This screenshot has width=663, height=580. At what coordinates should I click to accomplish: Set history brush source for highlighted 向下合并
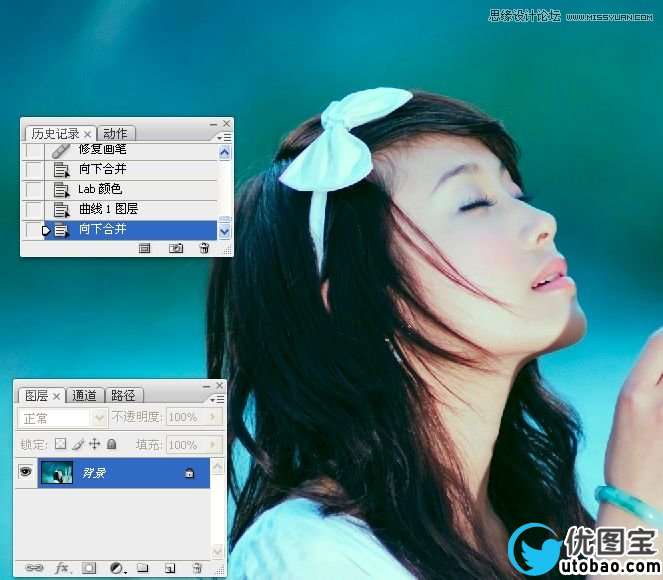[x=33, y=230]
